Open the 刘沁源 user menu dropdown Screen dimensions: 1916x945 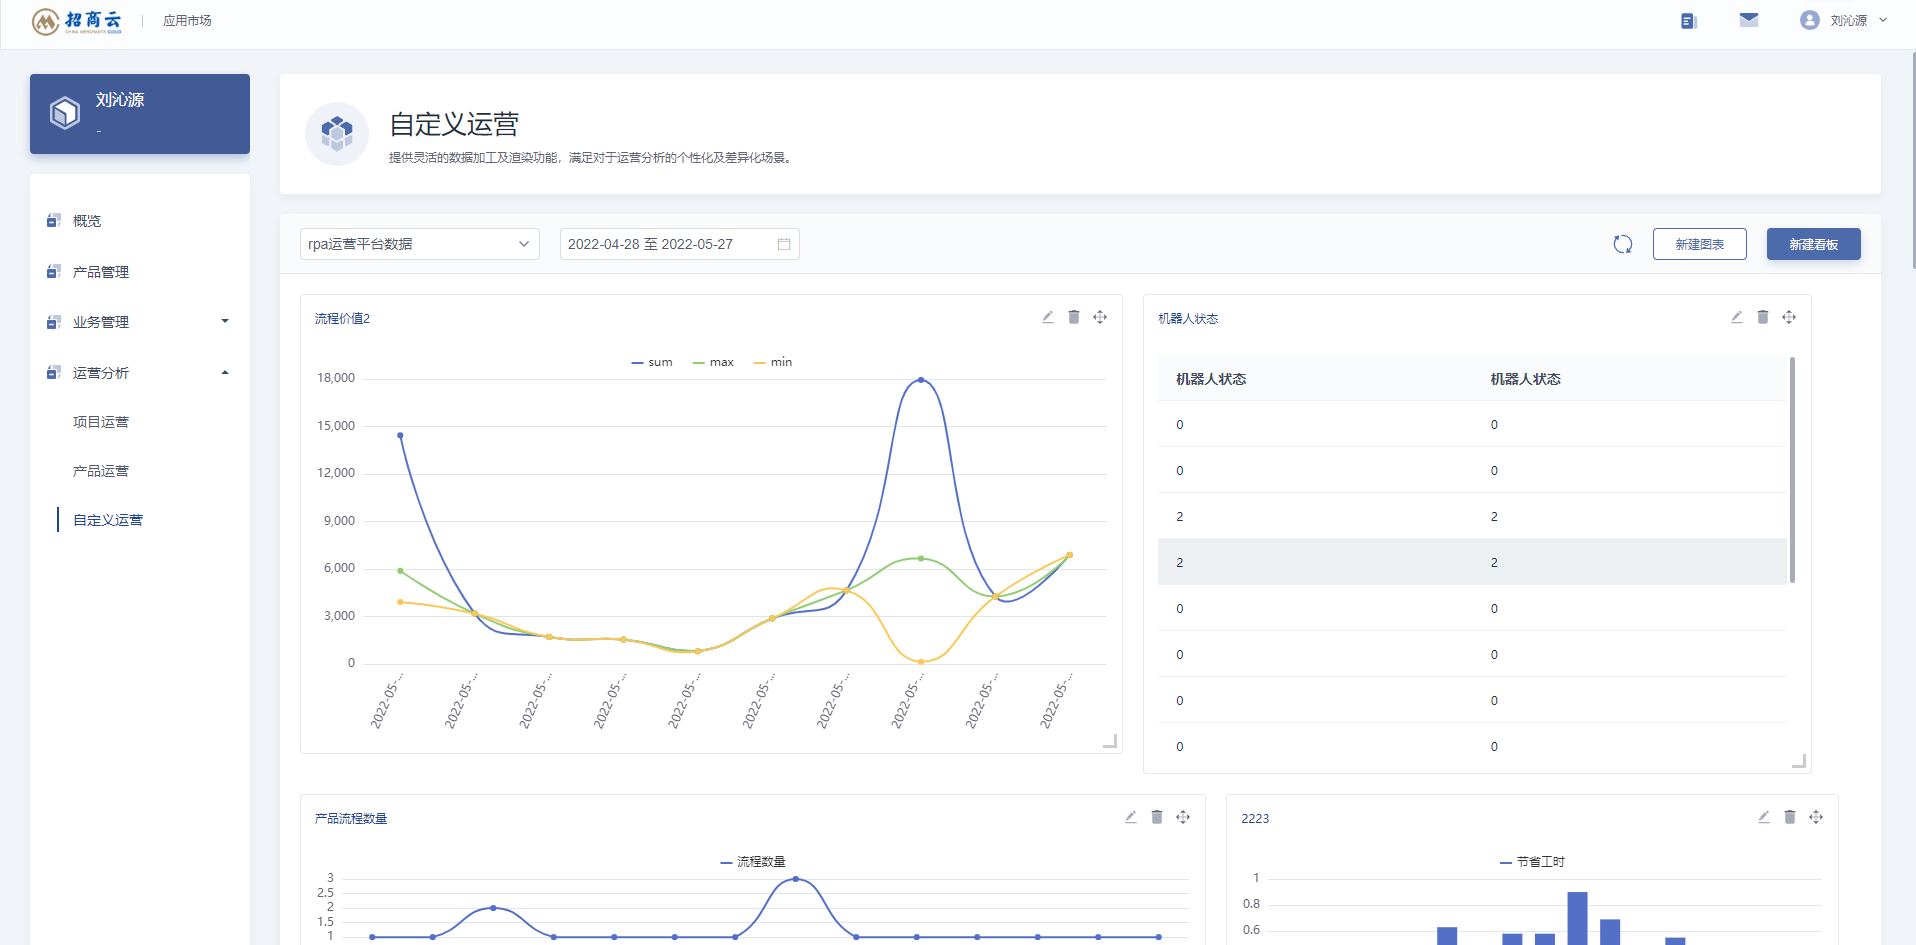1844,20
